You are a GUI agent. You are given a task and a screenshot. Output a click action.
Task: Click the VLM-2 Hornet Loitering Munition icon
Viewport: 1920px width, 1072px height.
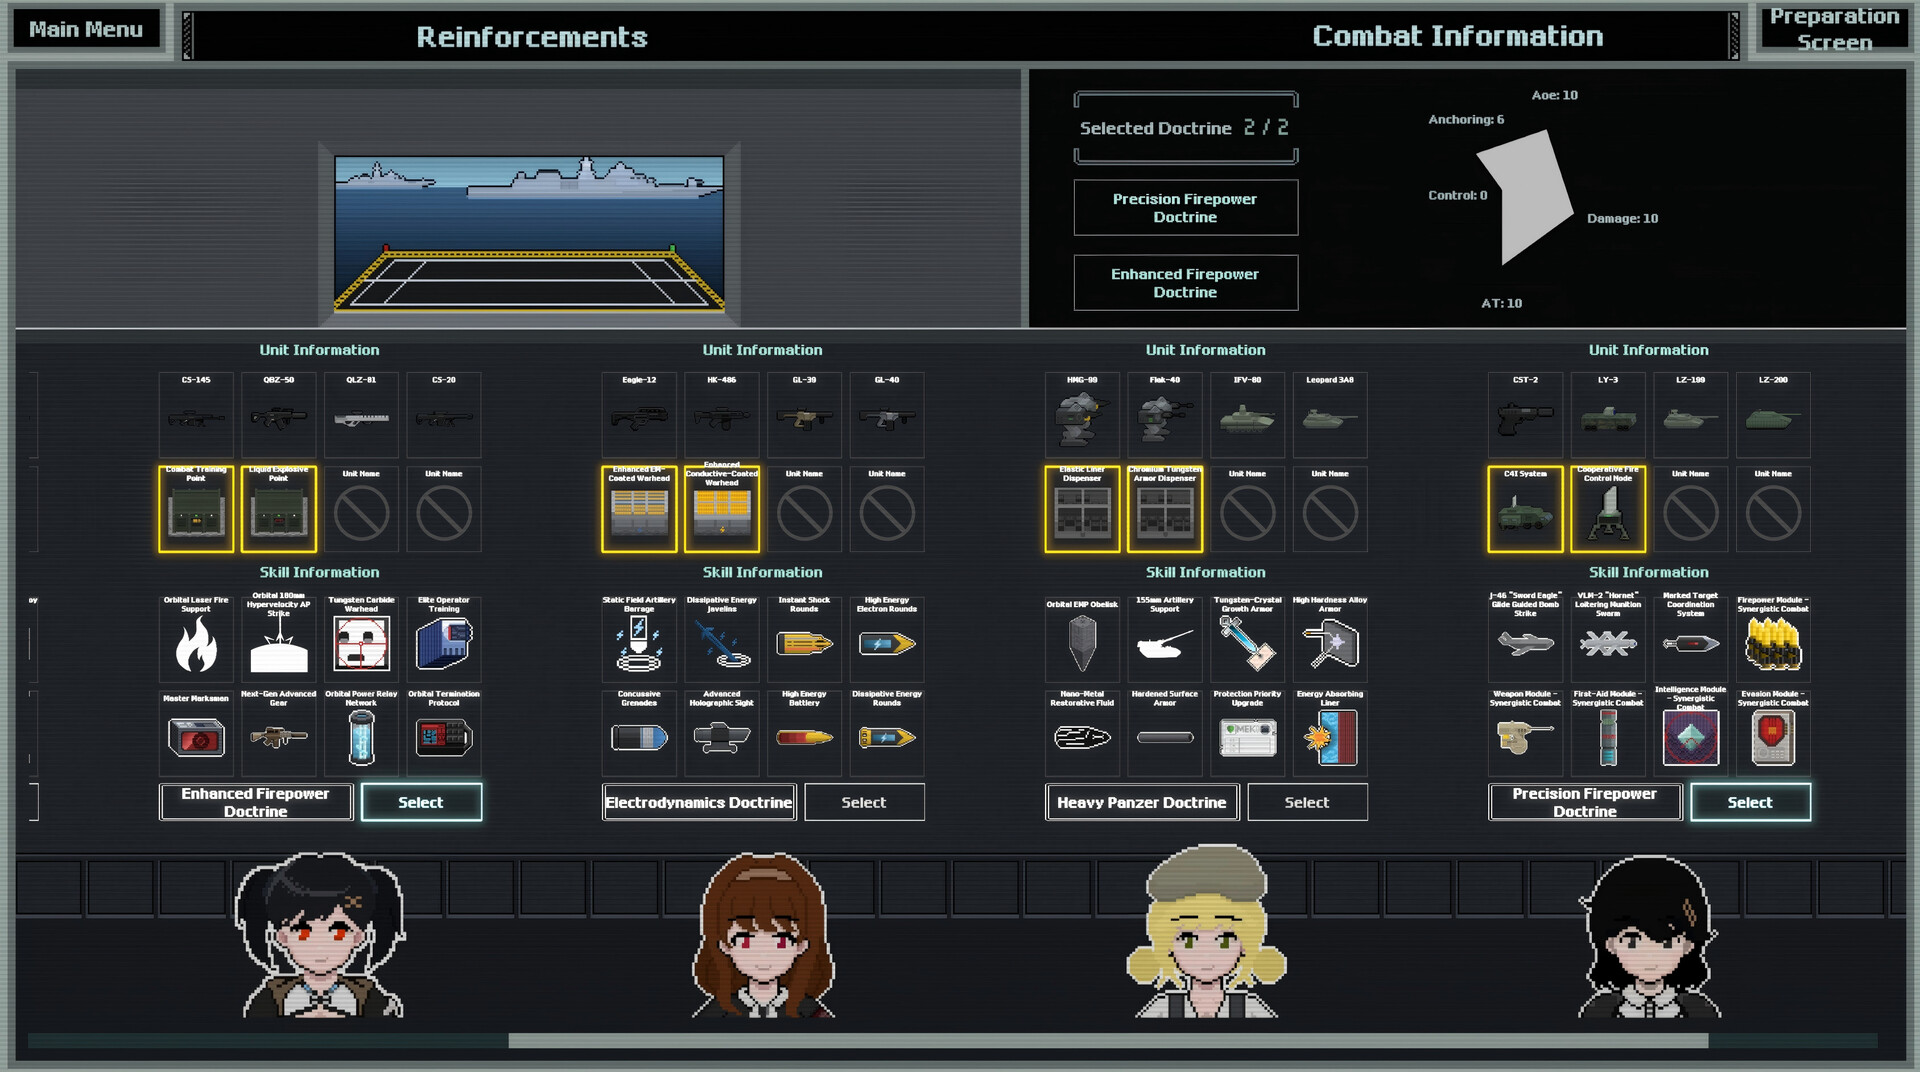(x=1608, y=640)
